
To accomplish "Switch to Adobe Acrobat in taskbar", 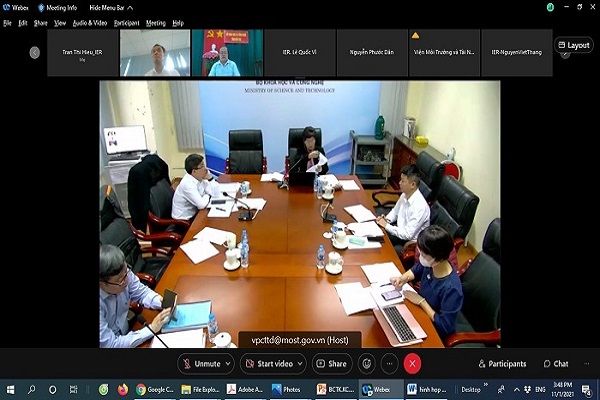I will pyautogui.click(x=245, y=390).
